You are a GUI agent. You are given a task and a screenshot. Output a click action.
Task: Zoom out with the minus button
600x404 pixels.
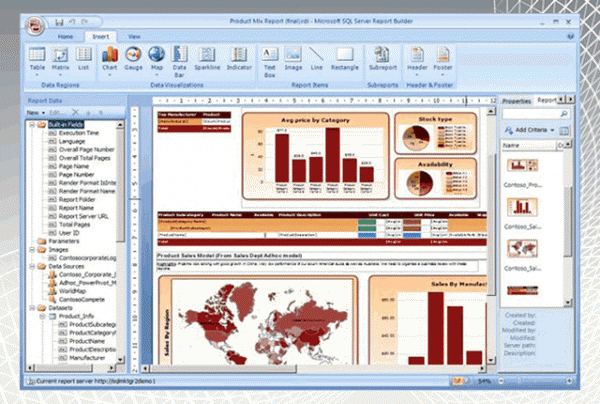501,381
